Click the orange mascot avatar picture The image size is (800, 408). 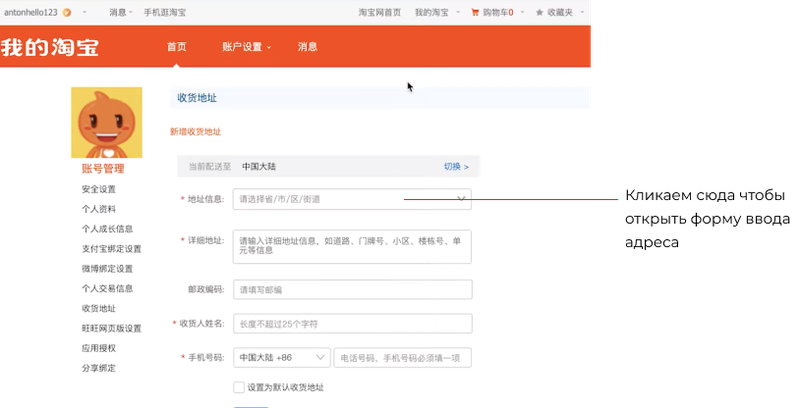coord(107,122)
